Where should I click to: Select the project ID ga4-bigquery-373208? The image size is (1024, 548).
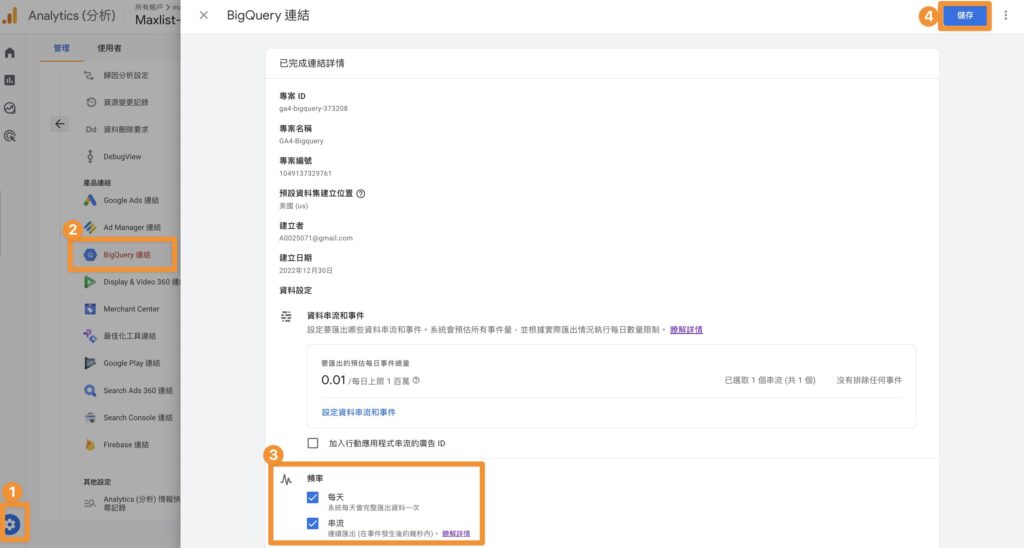point(313,108)
